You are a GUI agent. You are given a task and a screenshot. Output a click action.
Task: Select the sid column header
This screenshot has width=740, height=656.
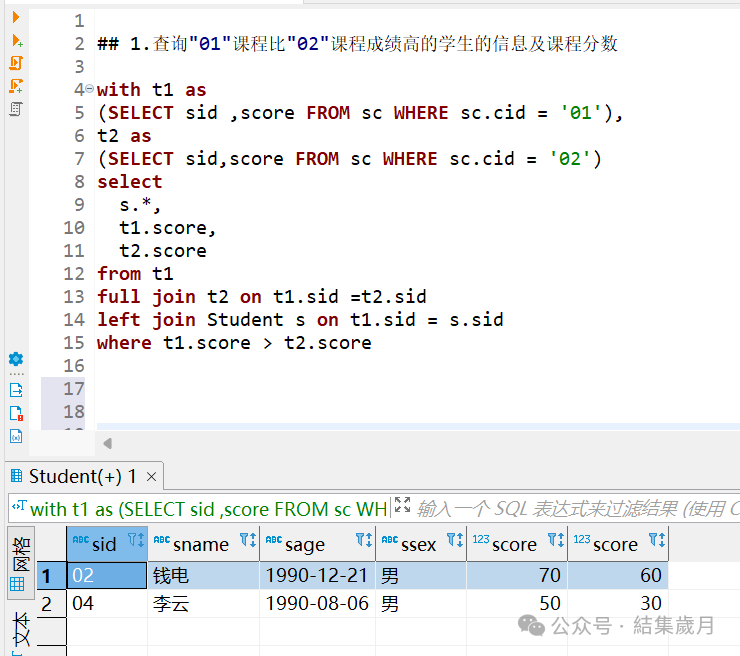click(107, 544)
